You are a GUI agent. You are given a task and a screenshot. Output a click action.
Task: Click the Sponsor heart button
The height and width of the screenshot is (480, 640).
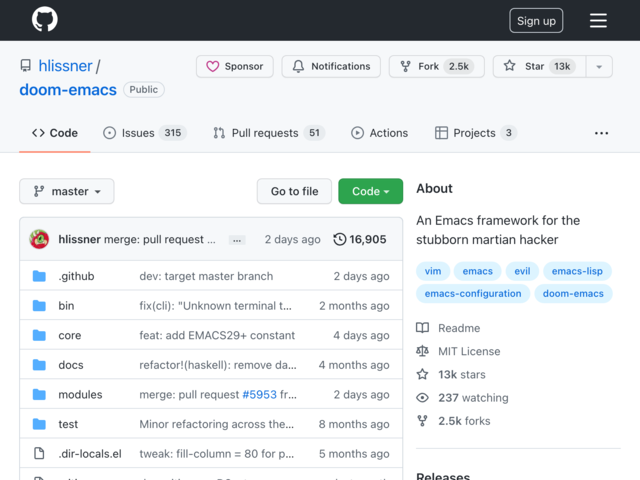click(235, 66)
